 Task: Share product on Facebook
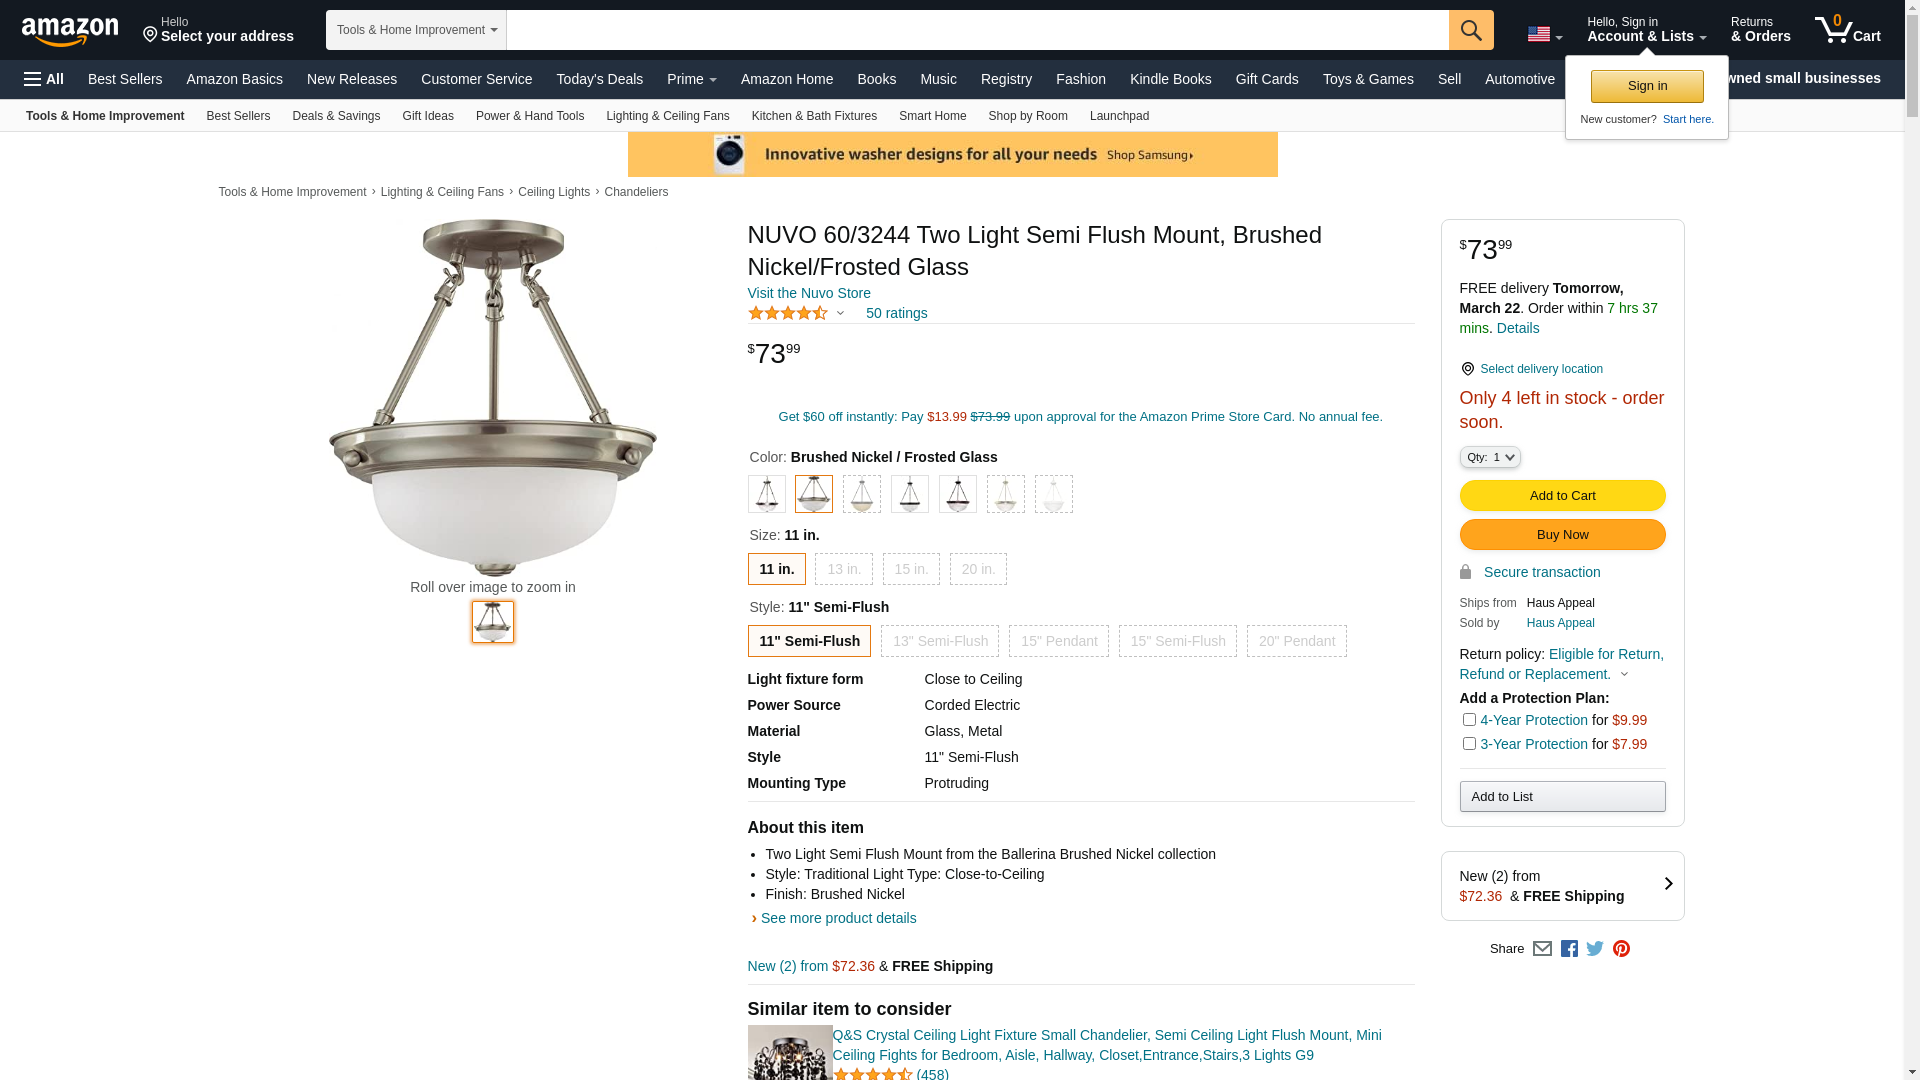pyautogui.click(x=1569, y=949)
